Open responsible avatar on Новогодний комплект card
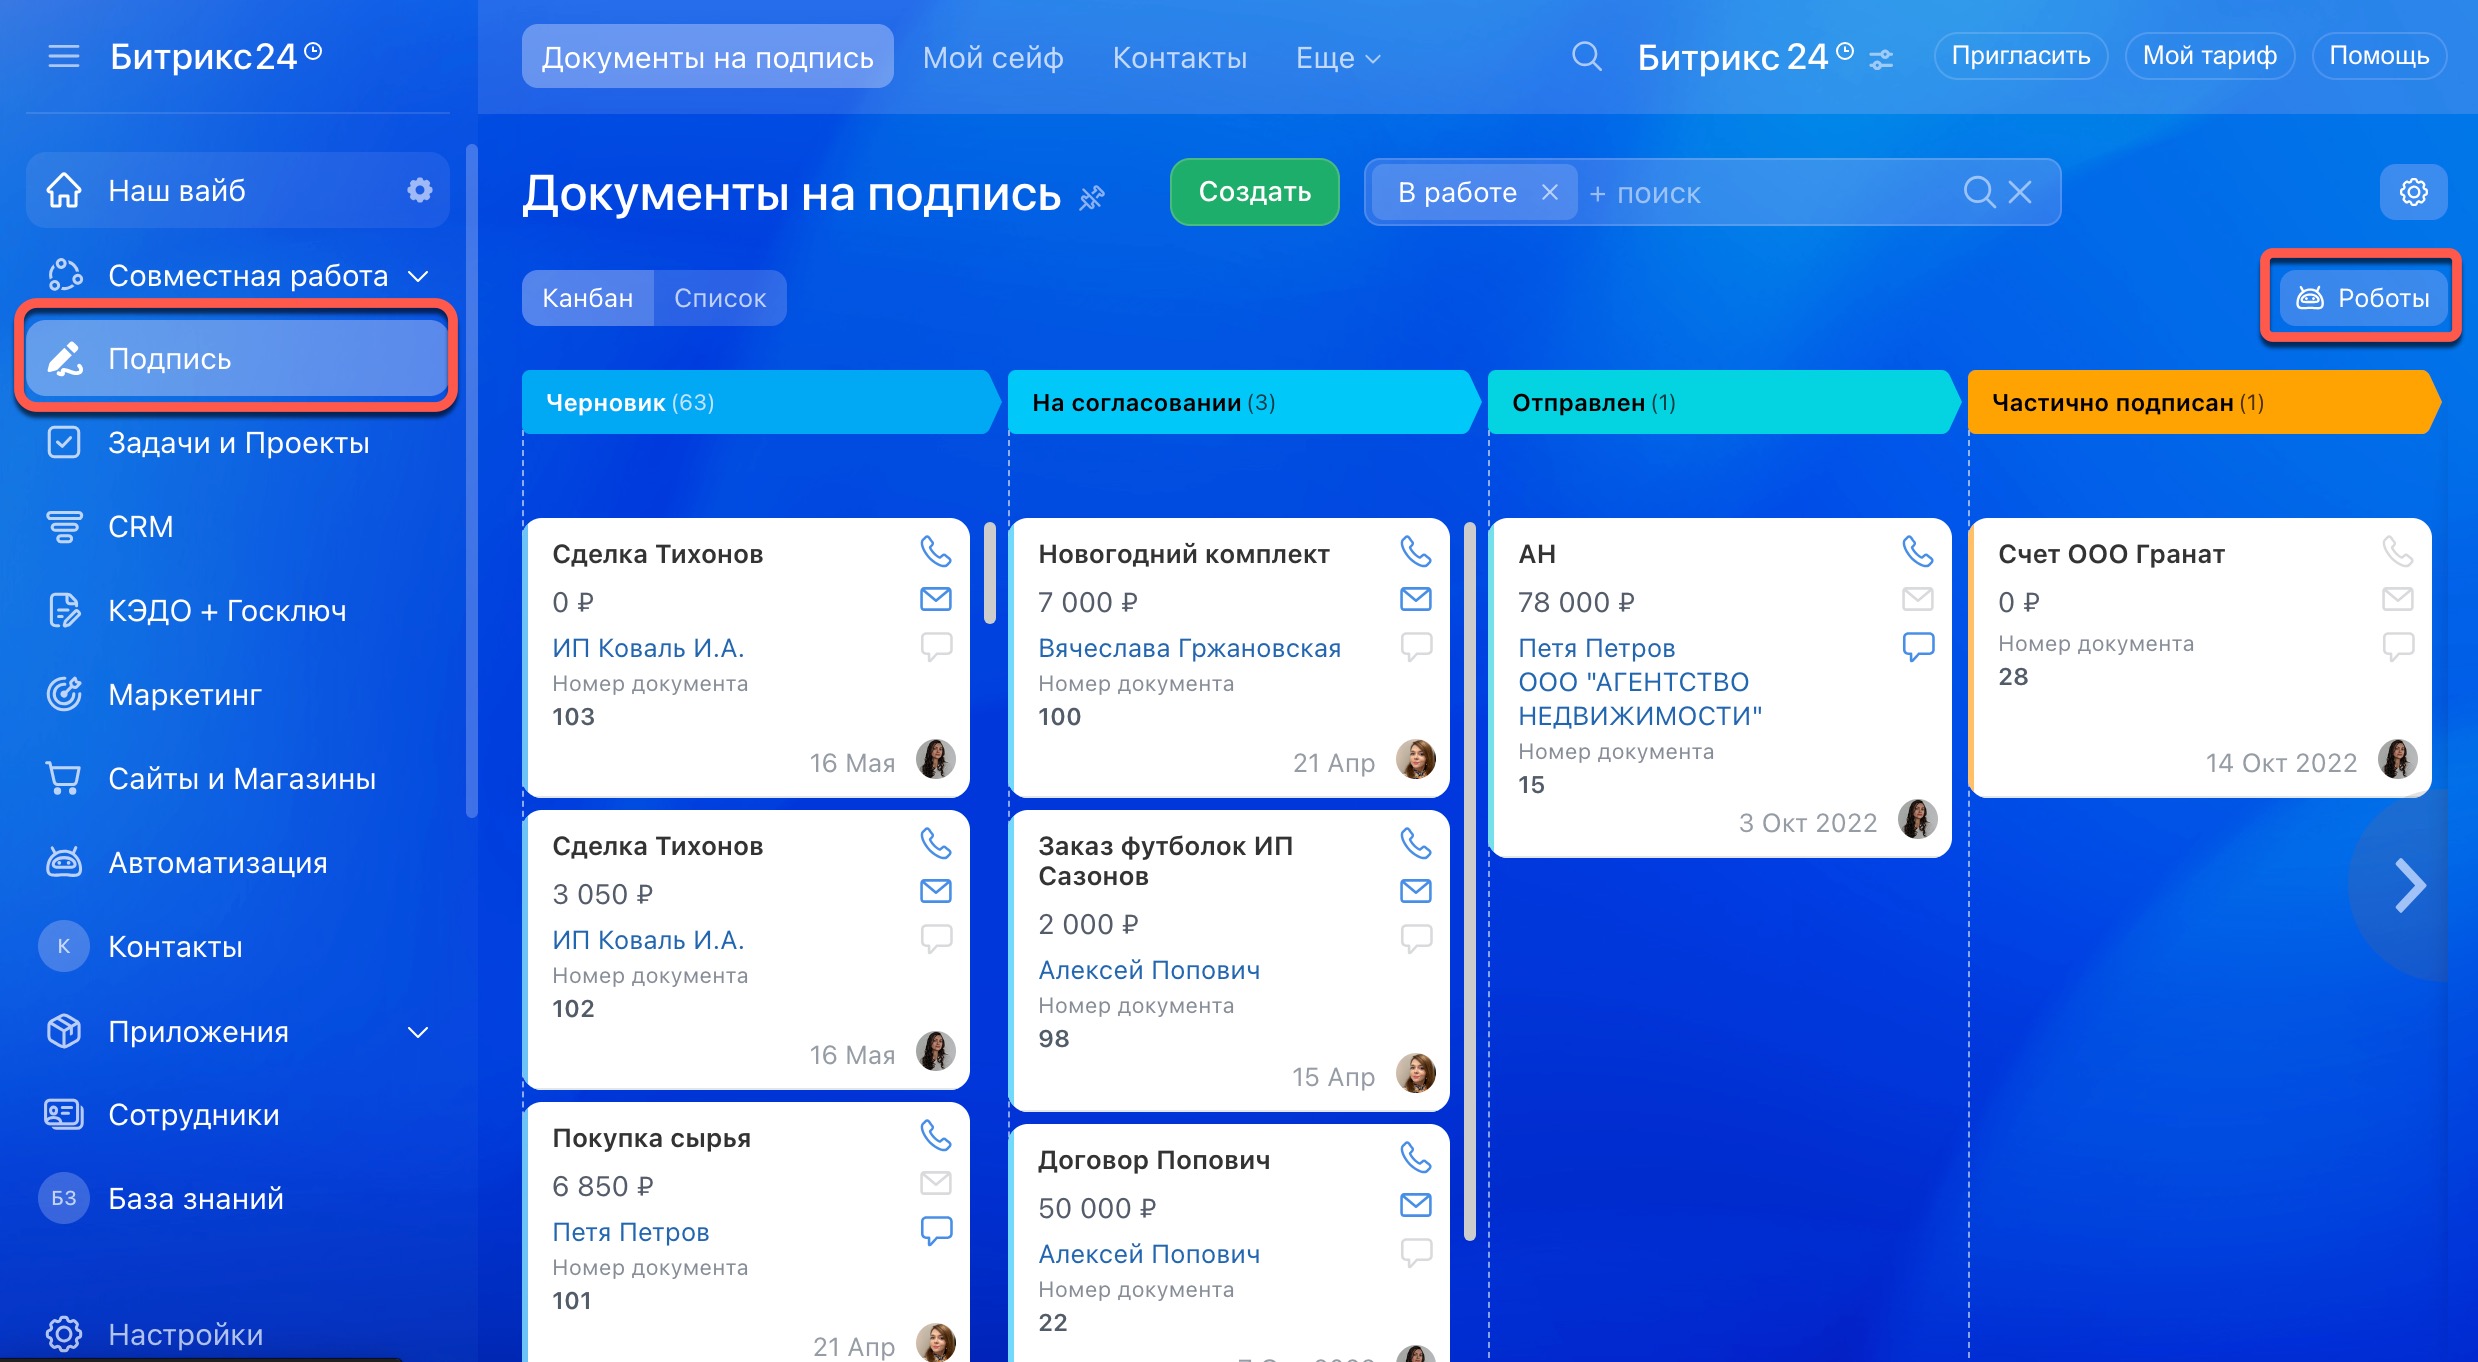2478x1362 pixels. coord(1416,759)
